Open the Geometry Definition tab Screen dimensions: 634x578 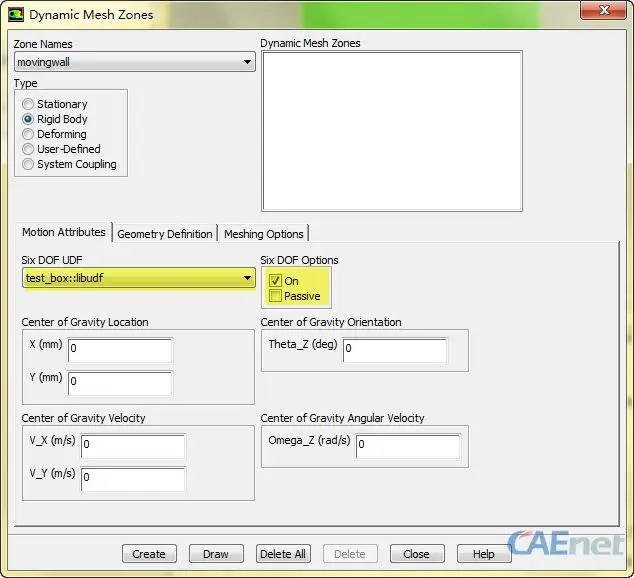[165, 234]
